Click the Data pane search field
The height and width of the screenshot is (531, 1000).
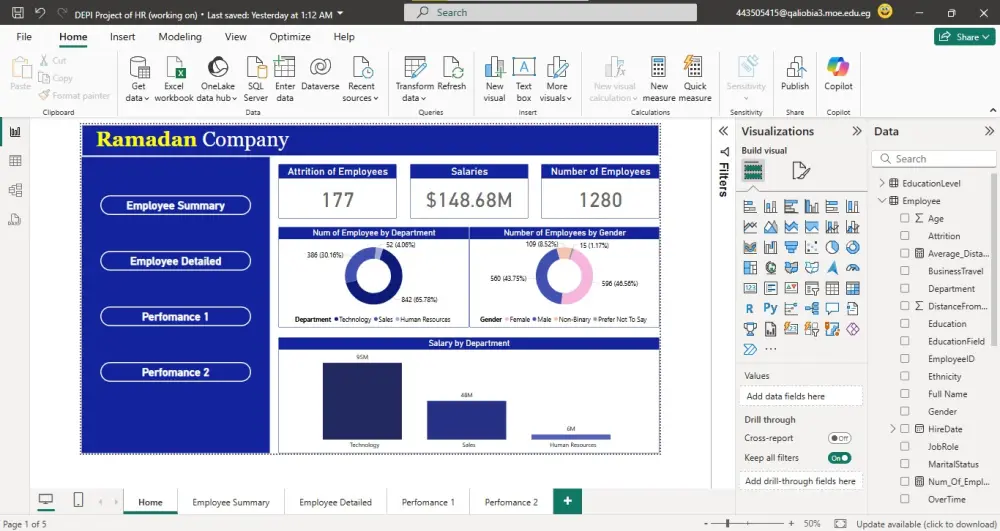pyautogui.click(x=933, y=159)
